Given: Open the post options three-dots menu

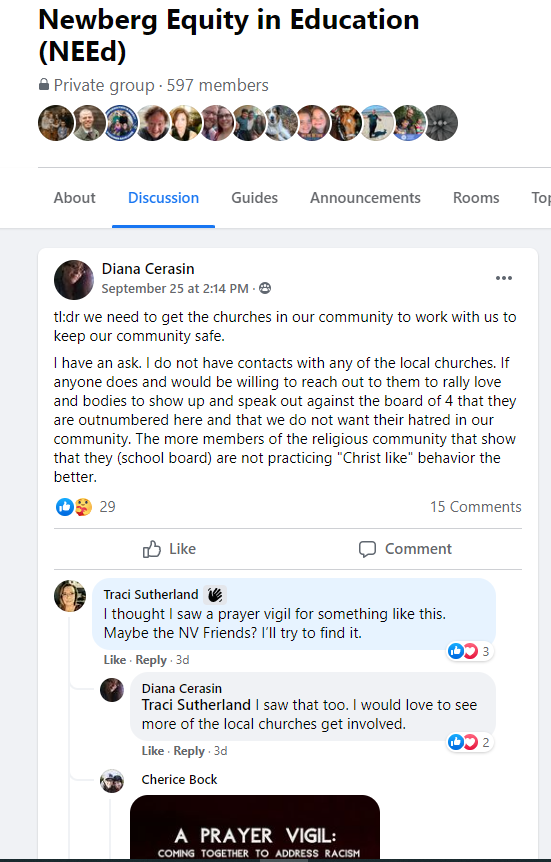Looking at the screenshot, I should pos(504,278).
